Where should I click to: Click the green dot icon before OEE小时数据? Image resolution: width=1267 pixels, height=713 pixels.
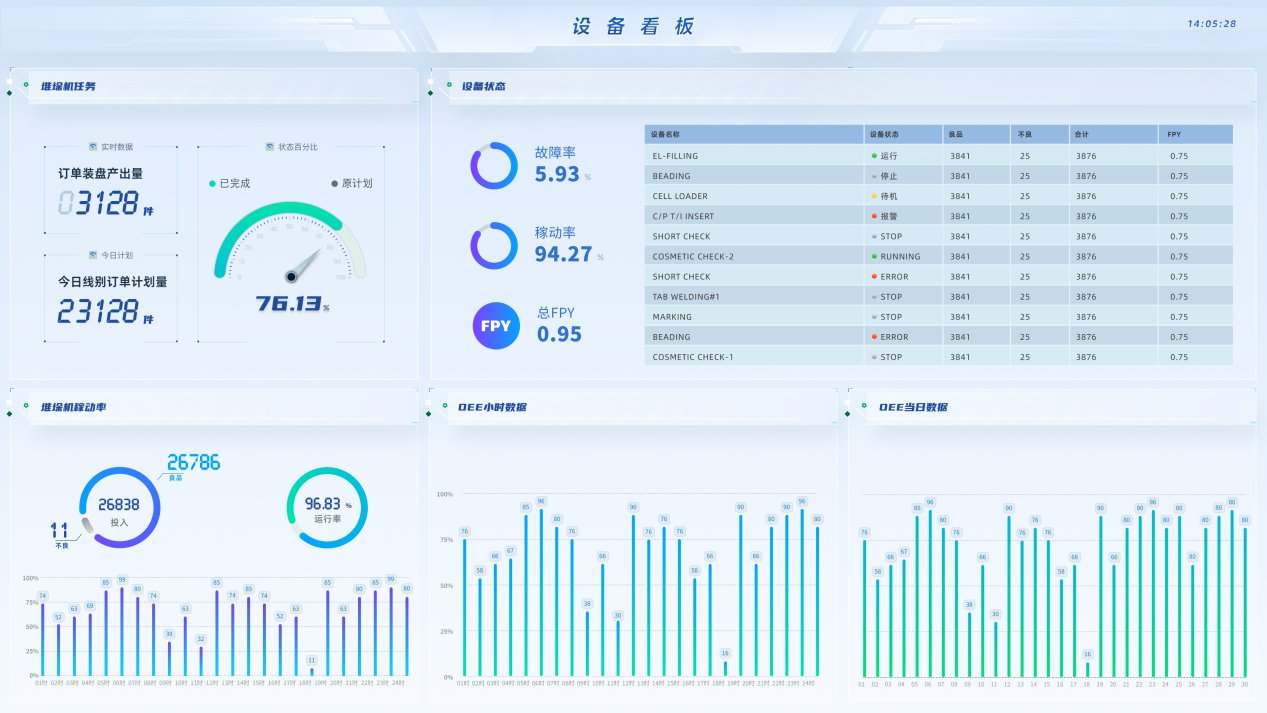[x=444, y=406]
